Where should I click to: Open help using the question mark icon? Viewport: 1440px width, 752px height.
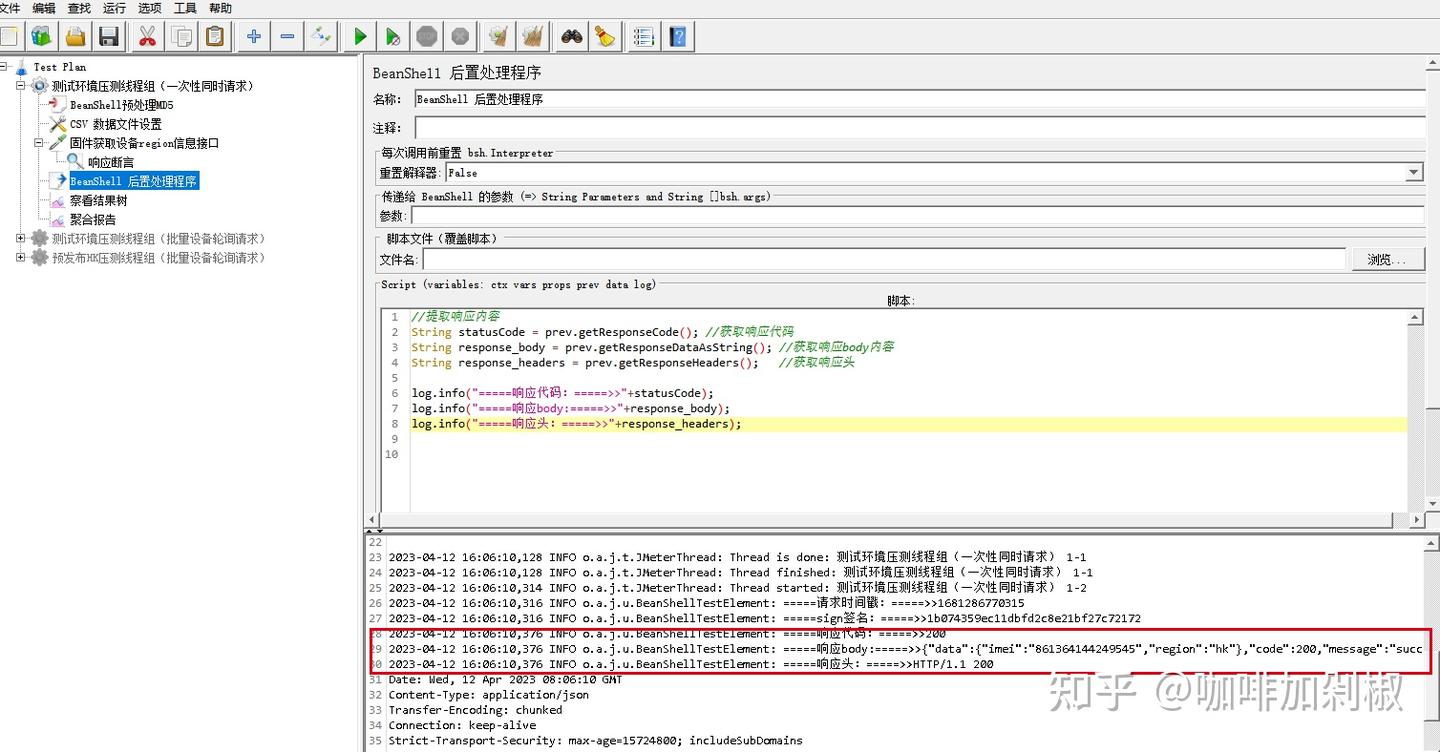tap(678, 35)
